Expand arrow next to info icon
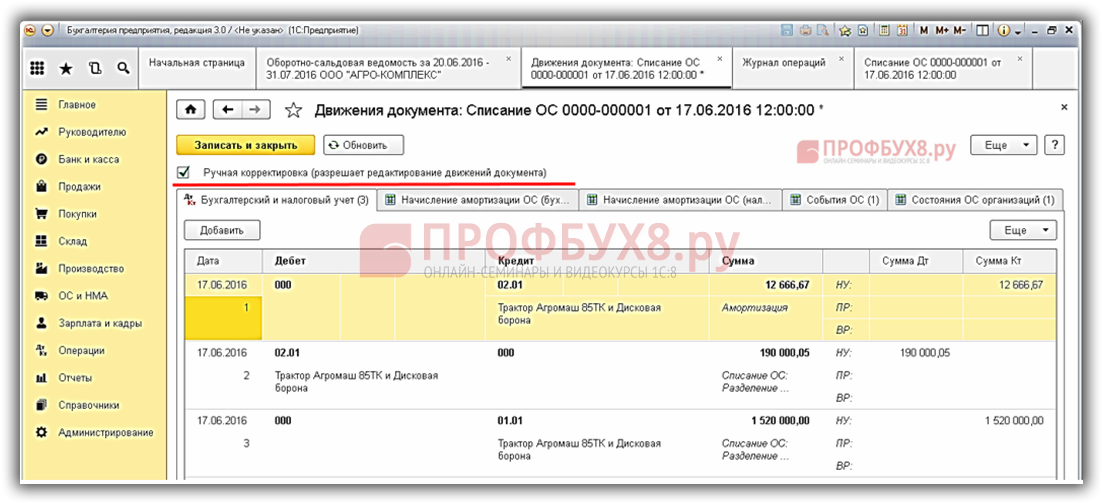This screenshot has width=1103, height=504. point(1018,32)
